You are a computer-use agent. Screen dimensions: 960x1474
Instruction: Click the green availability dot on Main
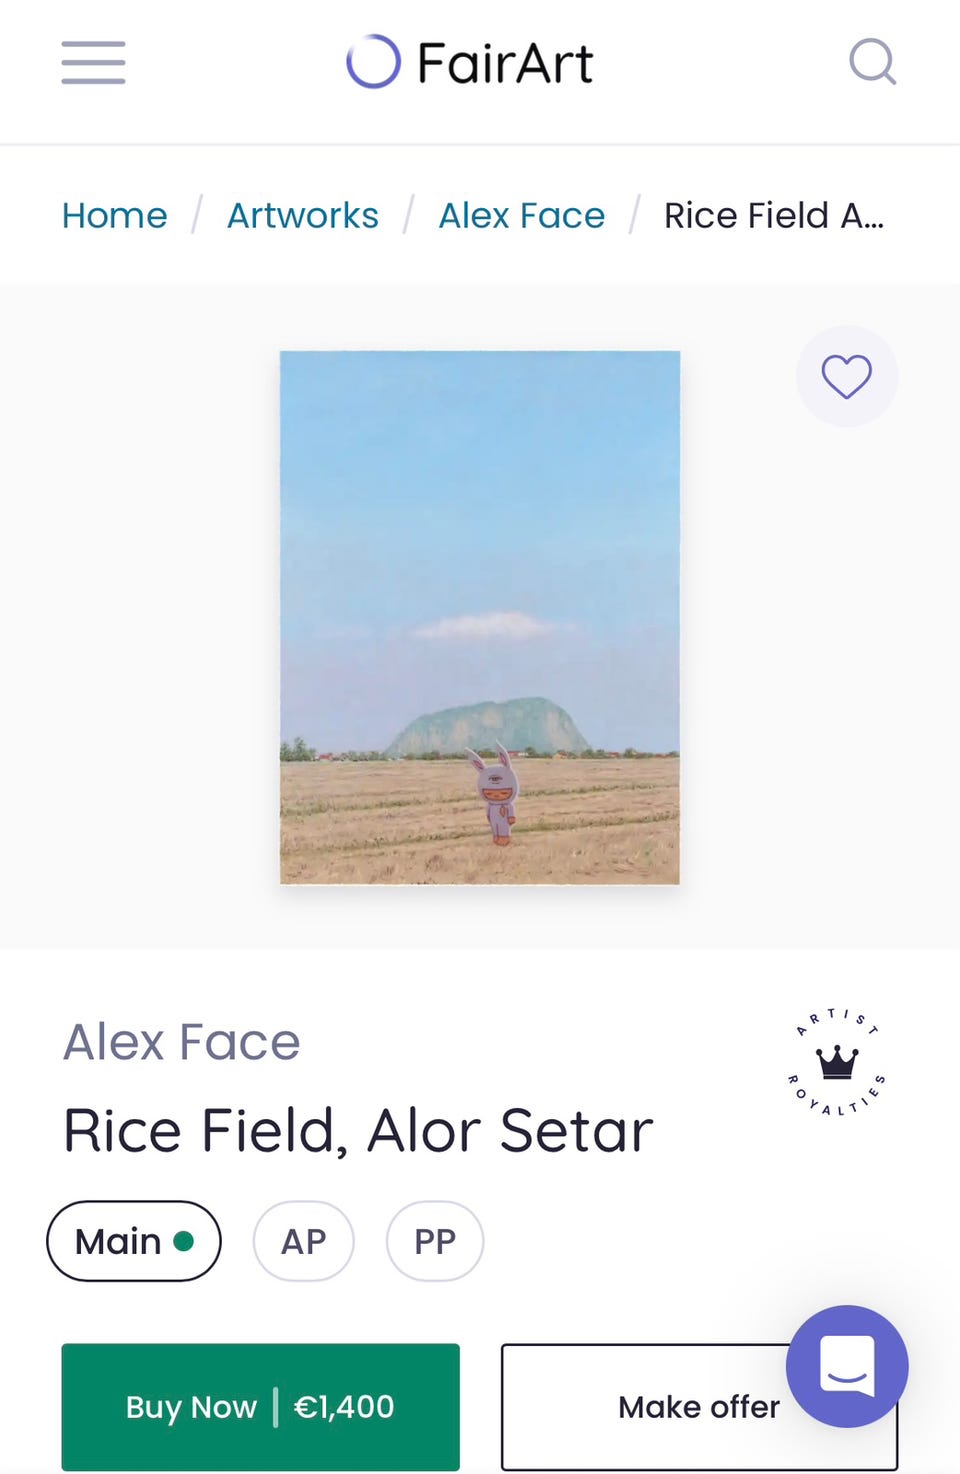[183, 1241]
